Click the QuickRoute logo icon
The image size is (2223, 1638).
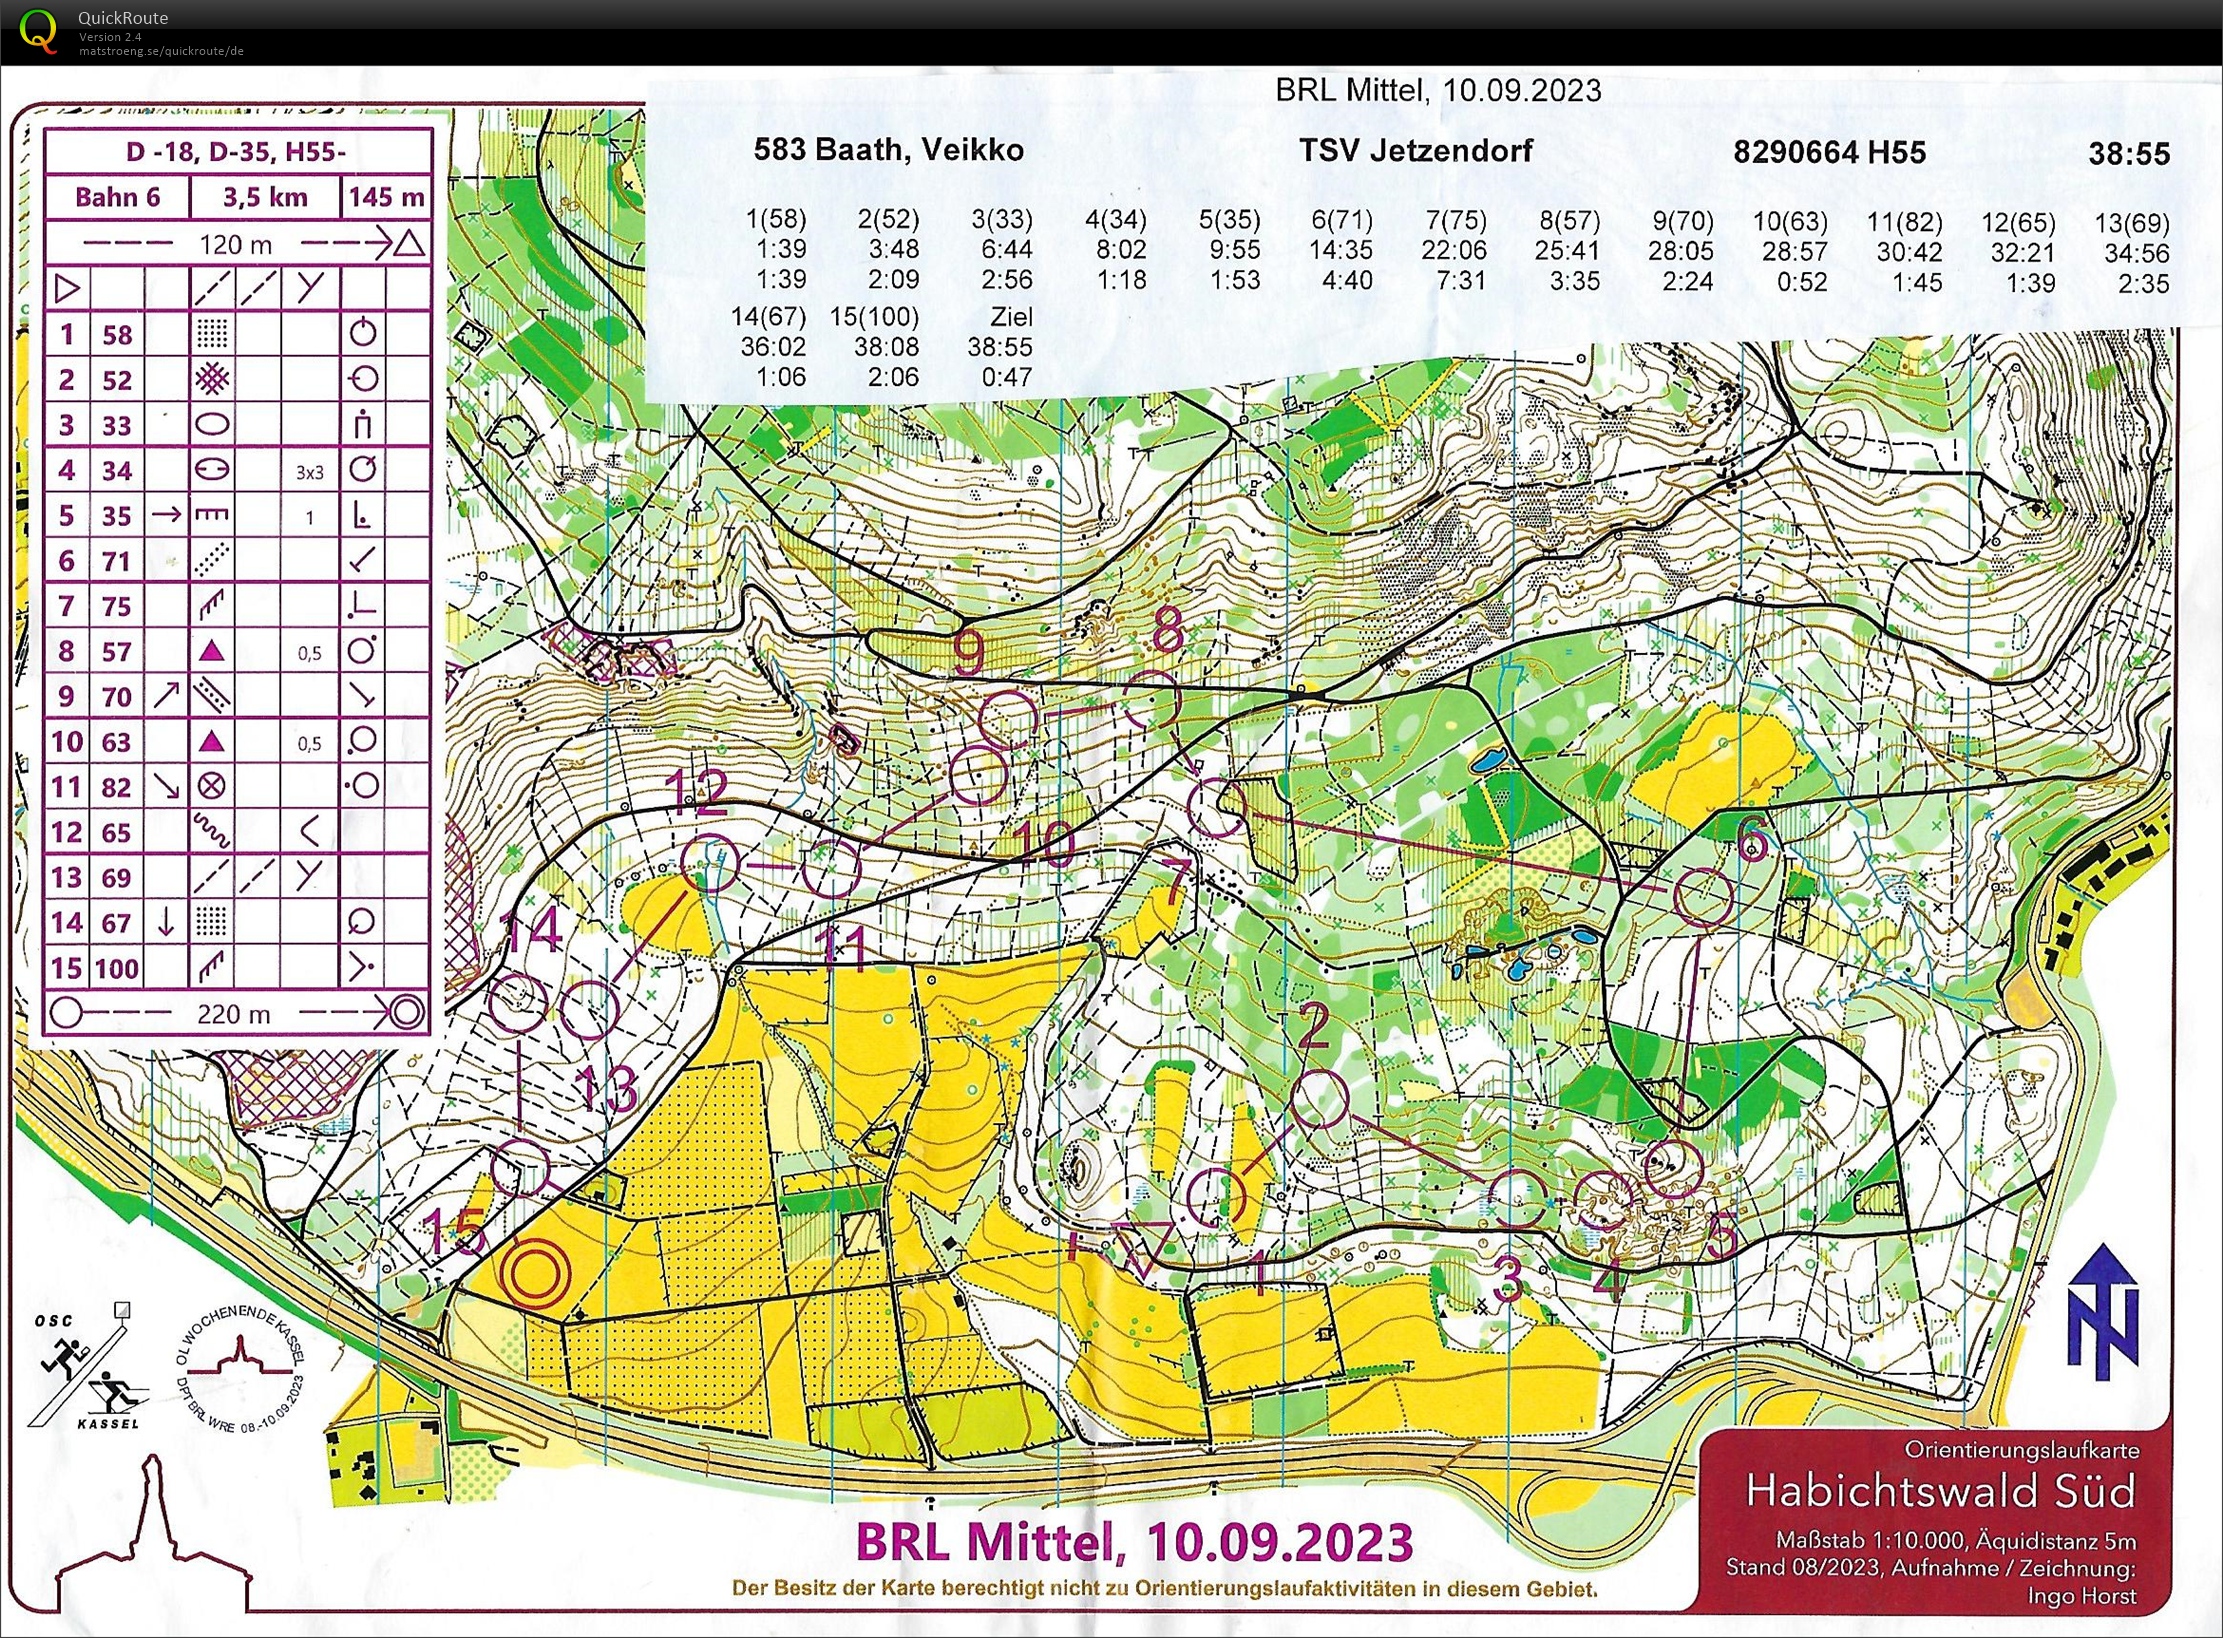point(38,30)
